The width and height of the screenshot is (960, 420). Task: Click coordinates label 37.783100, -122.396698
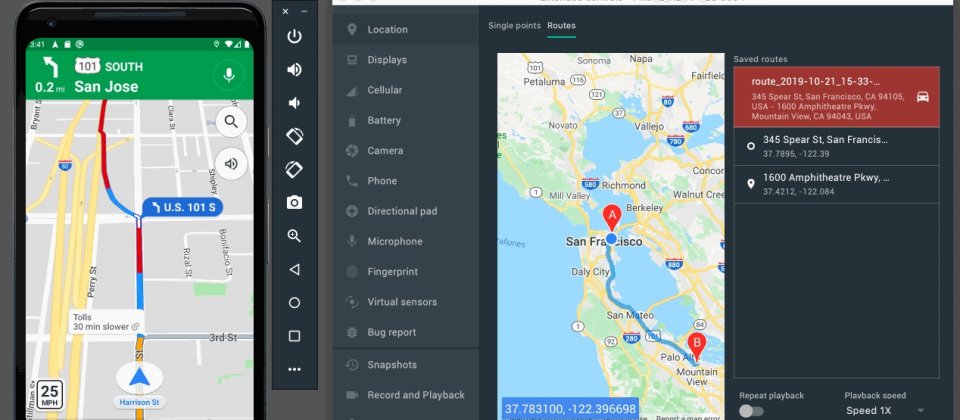tap(570, 408)
